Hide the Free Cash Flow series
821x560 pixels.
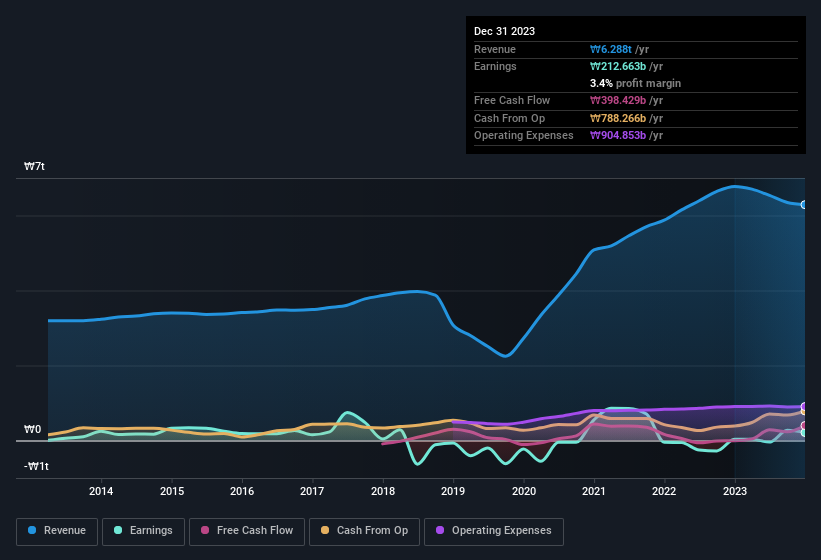(247, 531)
